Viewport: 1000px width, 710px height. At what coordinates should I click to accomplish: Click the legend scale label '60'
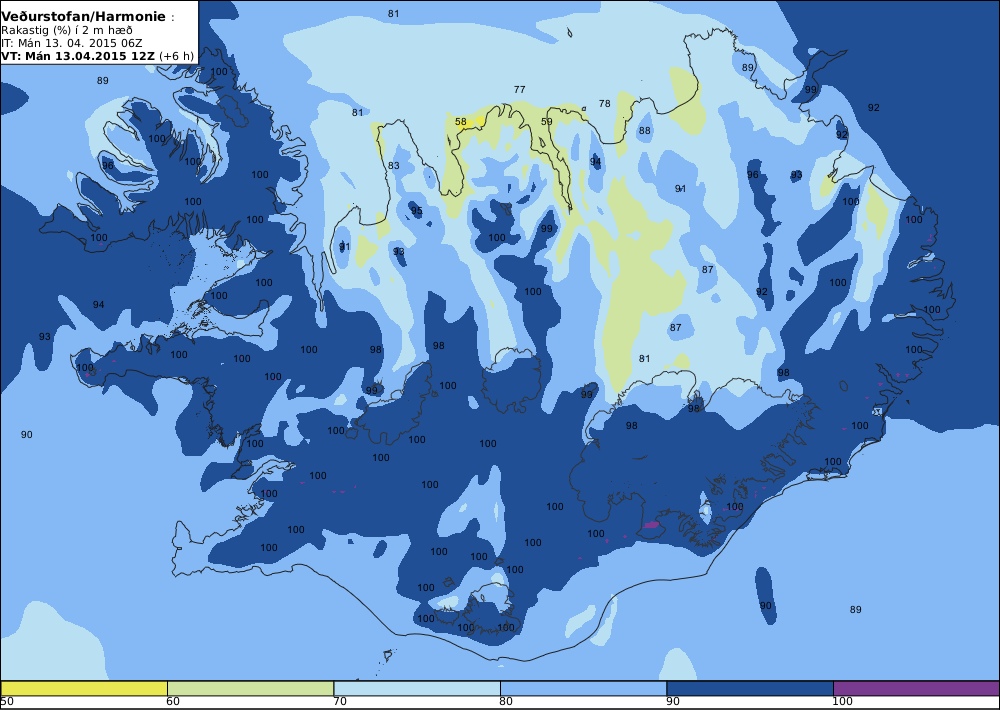pos(173,702)
